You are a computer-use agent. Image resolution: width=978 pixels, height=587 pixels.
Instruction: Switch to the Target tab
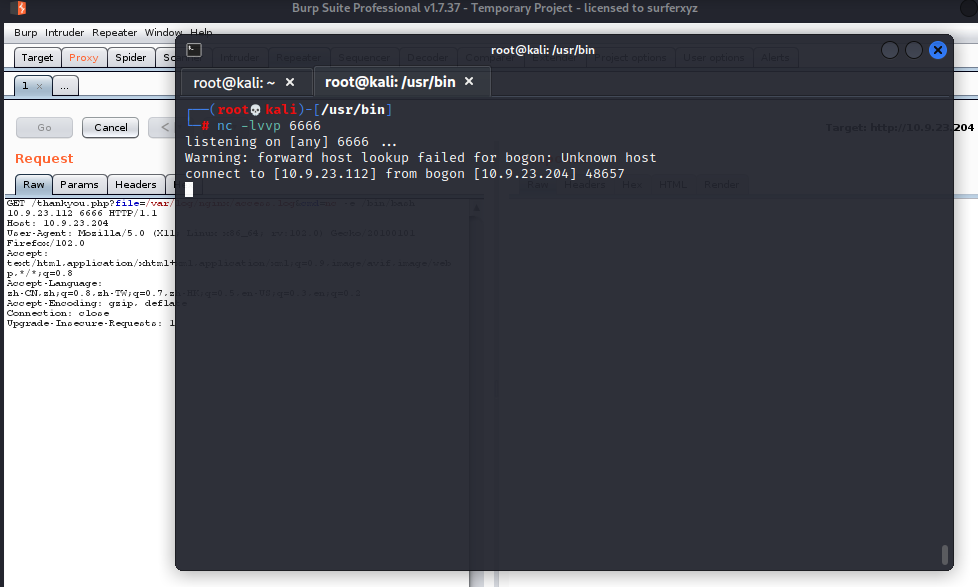pos(37,57)
